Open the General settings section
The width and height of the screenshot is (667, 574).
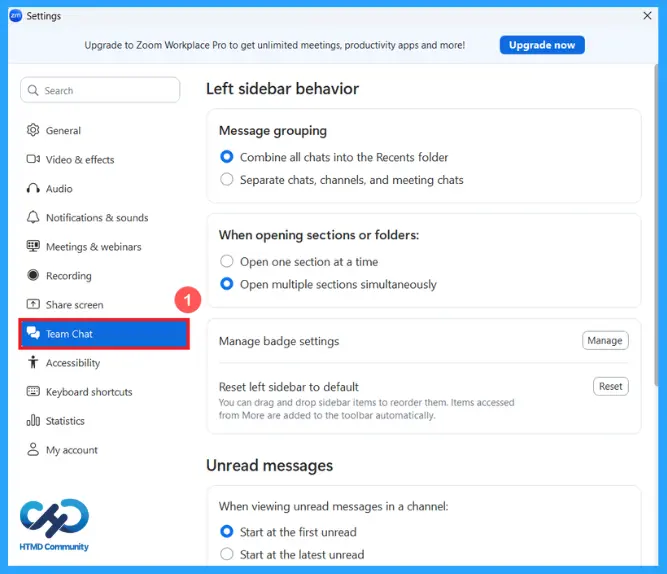tap(104, 130)
